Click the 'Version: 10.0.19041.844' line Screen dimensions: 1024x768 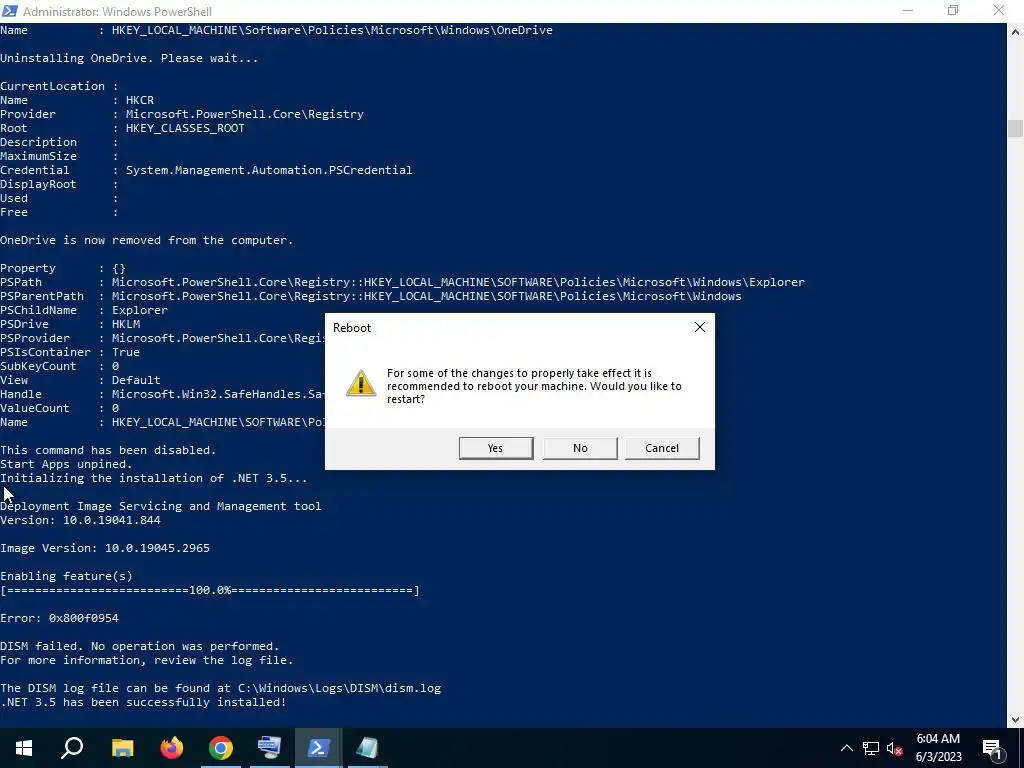[80, 520]
